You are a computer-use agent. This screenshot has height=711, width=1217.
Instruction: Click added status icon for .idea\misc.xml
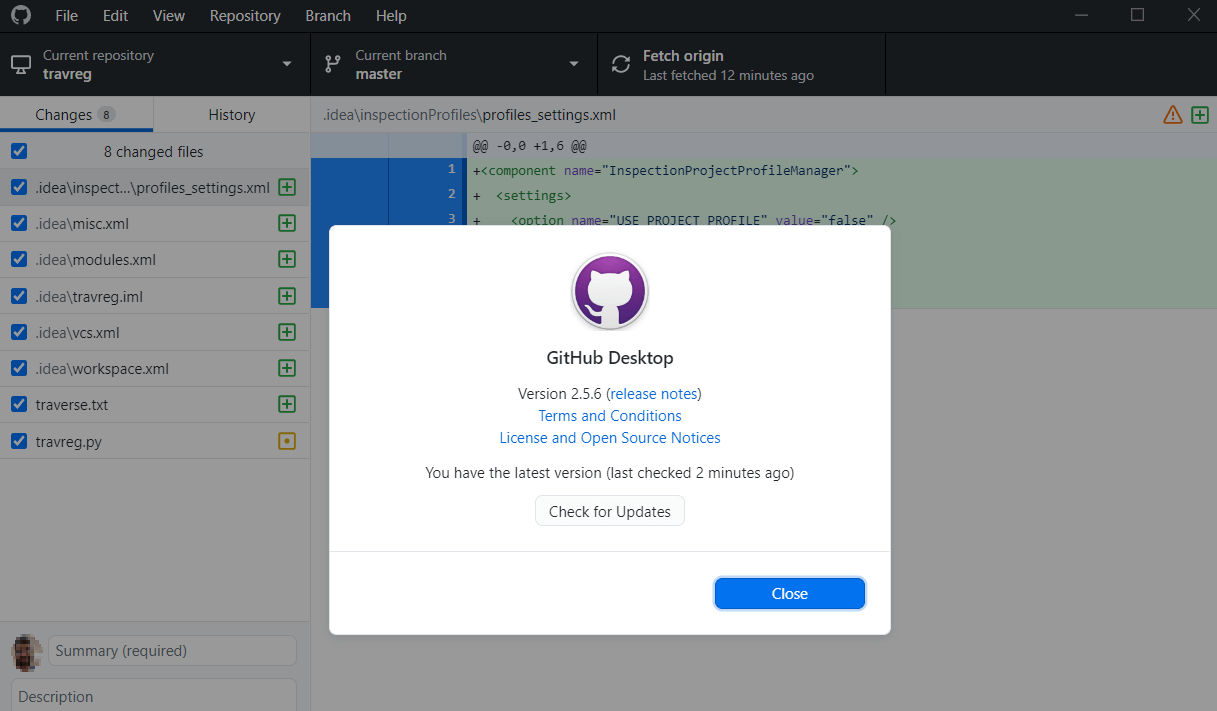click(x=287, y=223)
